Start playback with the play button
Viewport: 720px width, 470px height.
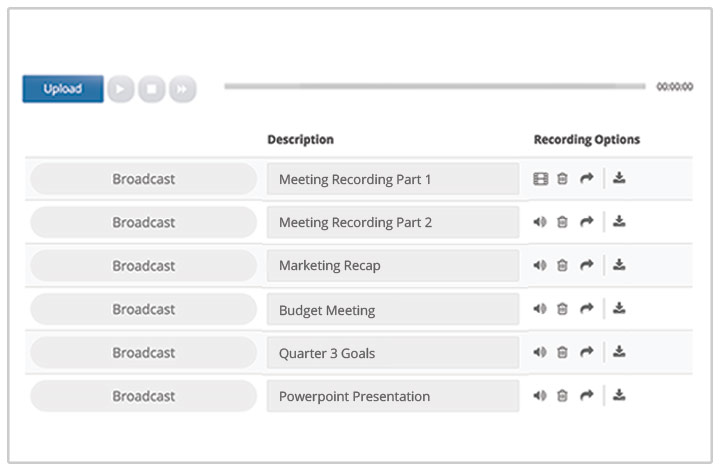pyautogui.click(x=121, y=89)
